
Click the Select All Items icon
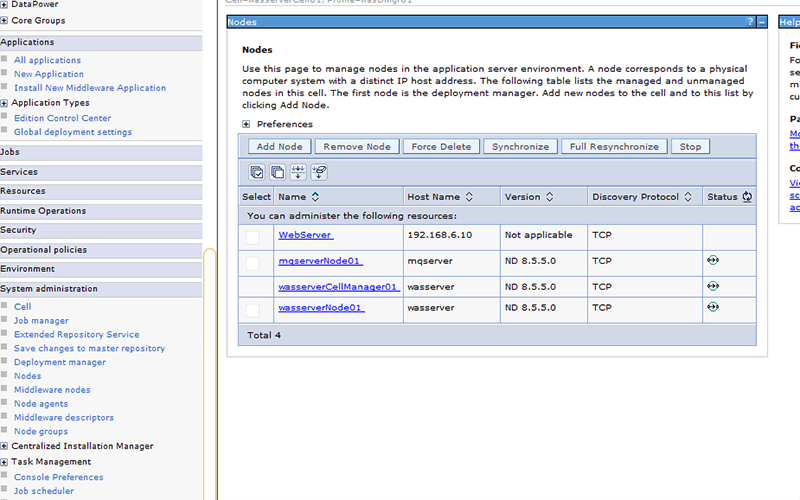coord(257,172)
